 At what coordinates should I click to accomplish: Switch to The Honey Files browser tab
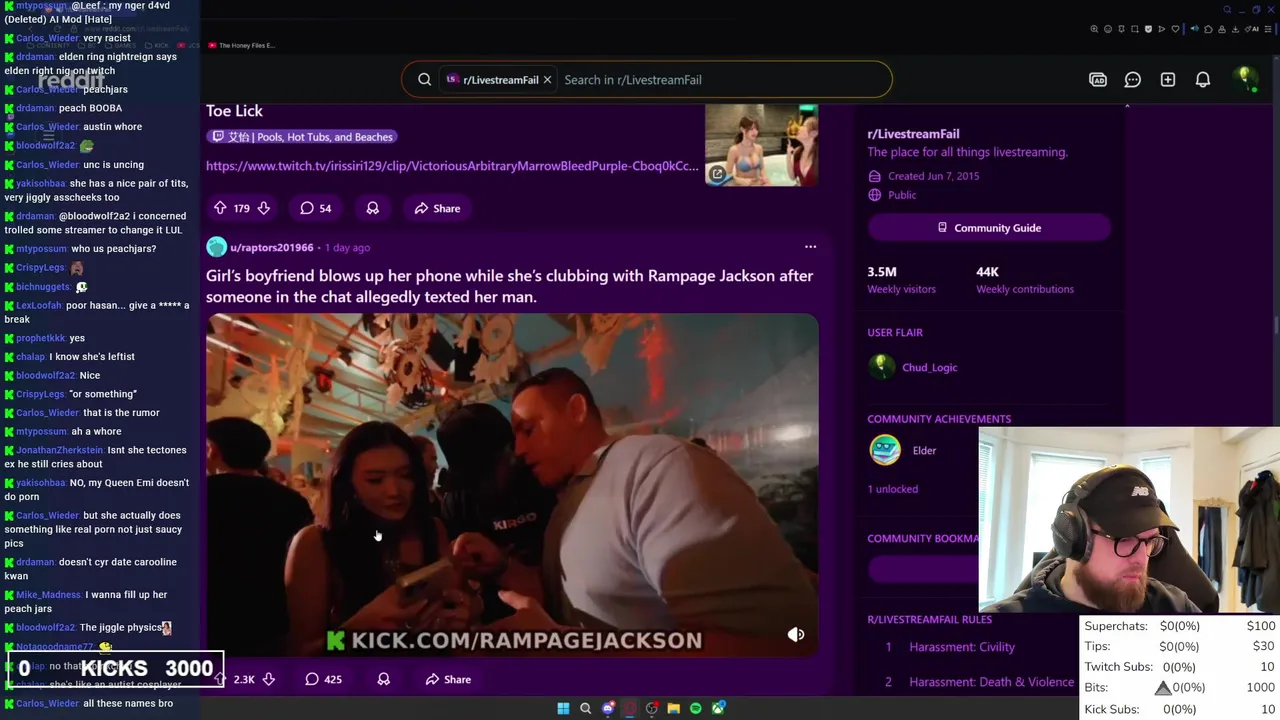pos(240,45)
